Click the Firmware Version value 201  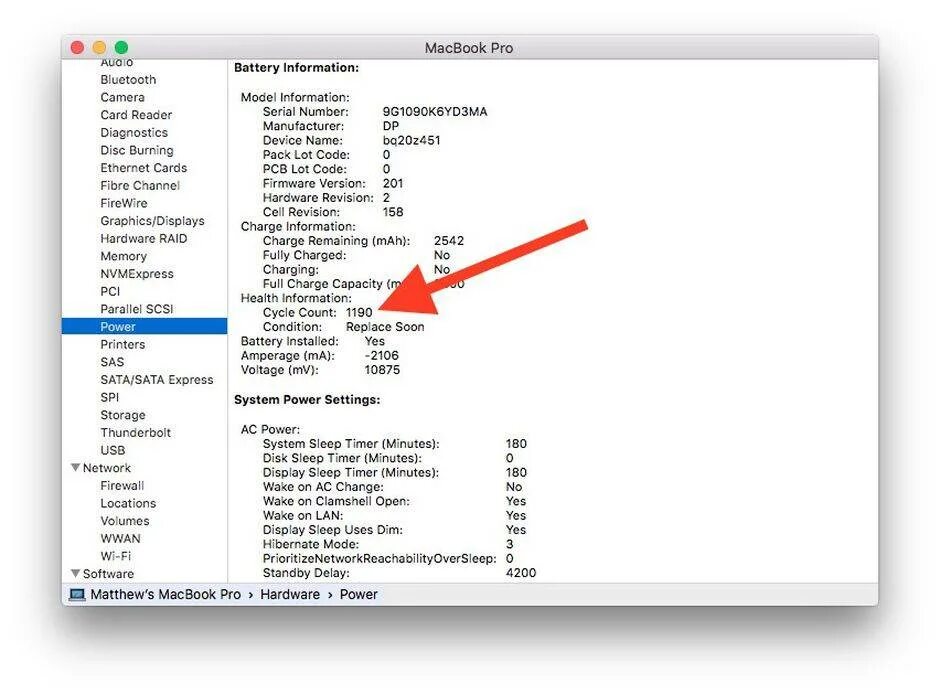click(393, 183)
